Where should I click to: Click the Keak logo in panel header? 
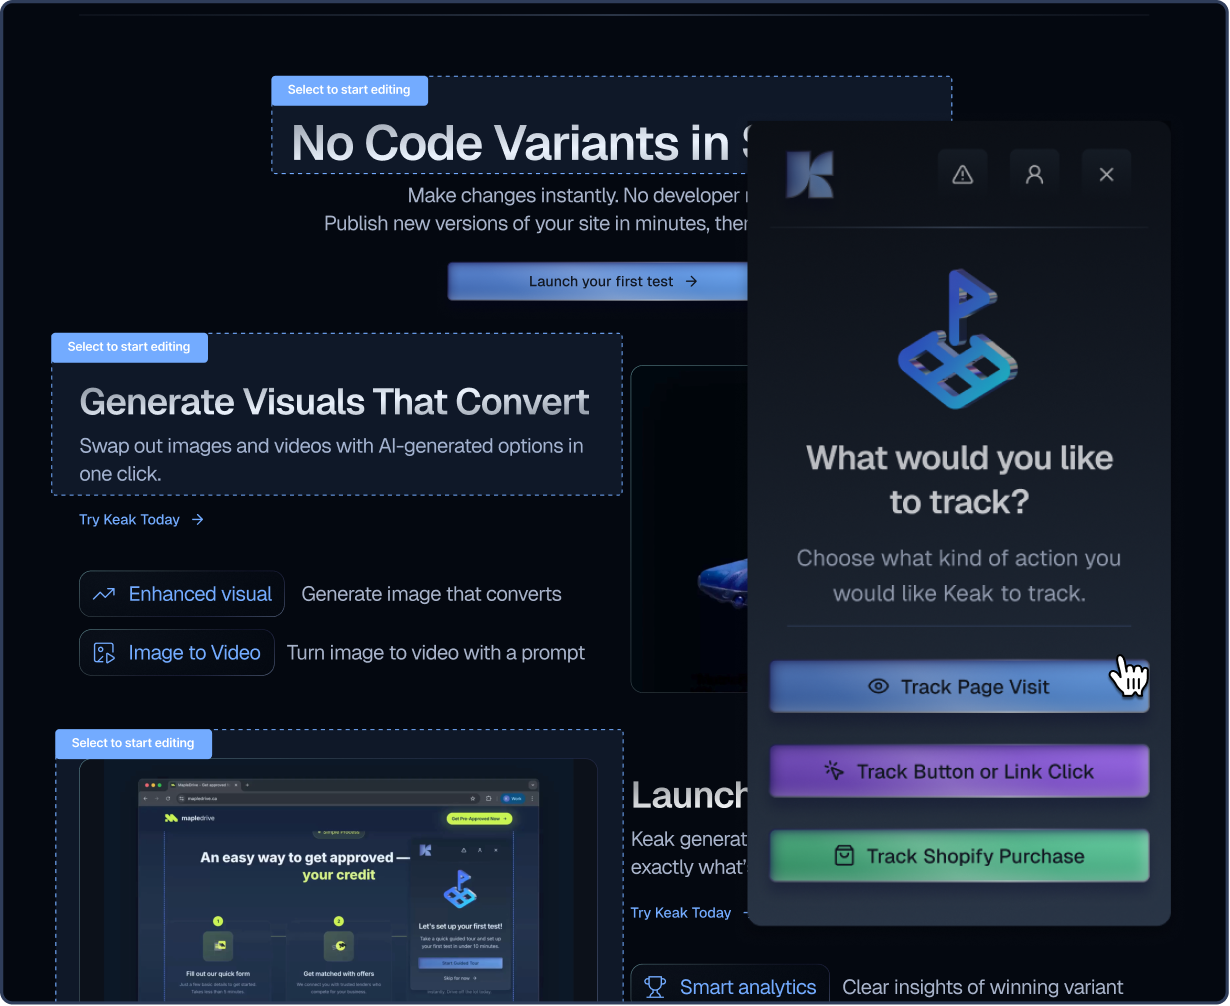pos(809,174)
